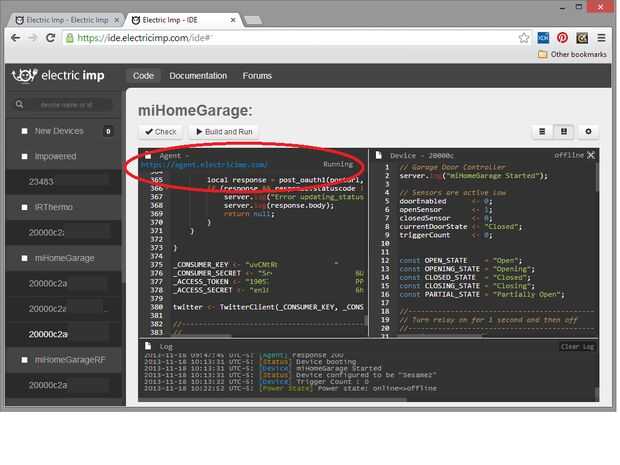Open a new browser tab
The image size is (620, 465).
(x=253, y=20)
